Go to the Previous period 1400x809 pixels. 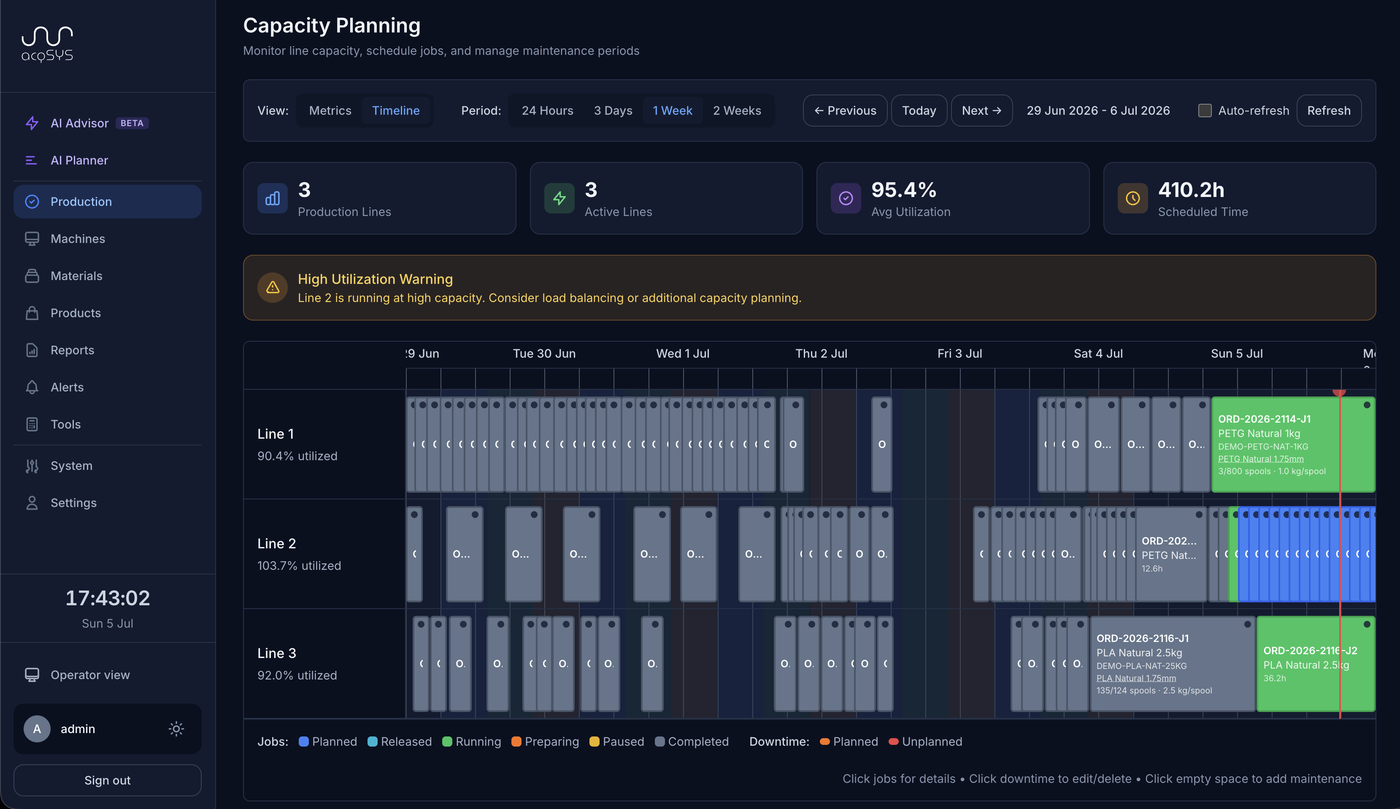point(845,111)
